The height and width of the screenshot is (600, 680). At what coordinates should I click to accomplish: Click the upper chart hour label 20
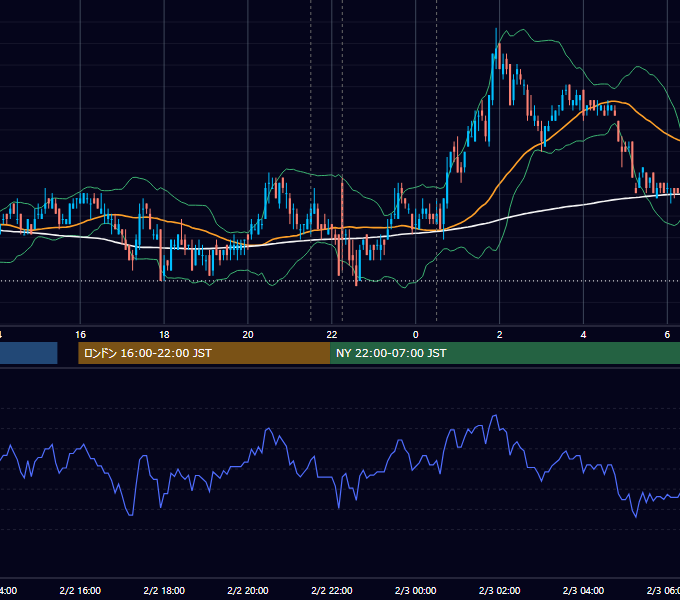pyautogui.click(x=248, y=335)
